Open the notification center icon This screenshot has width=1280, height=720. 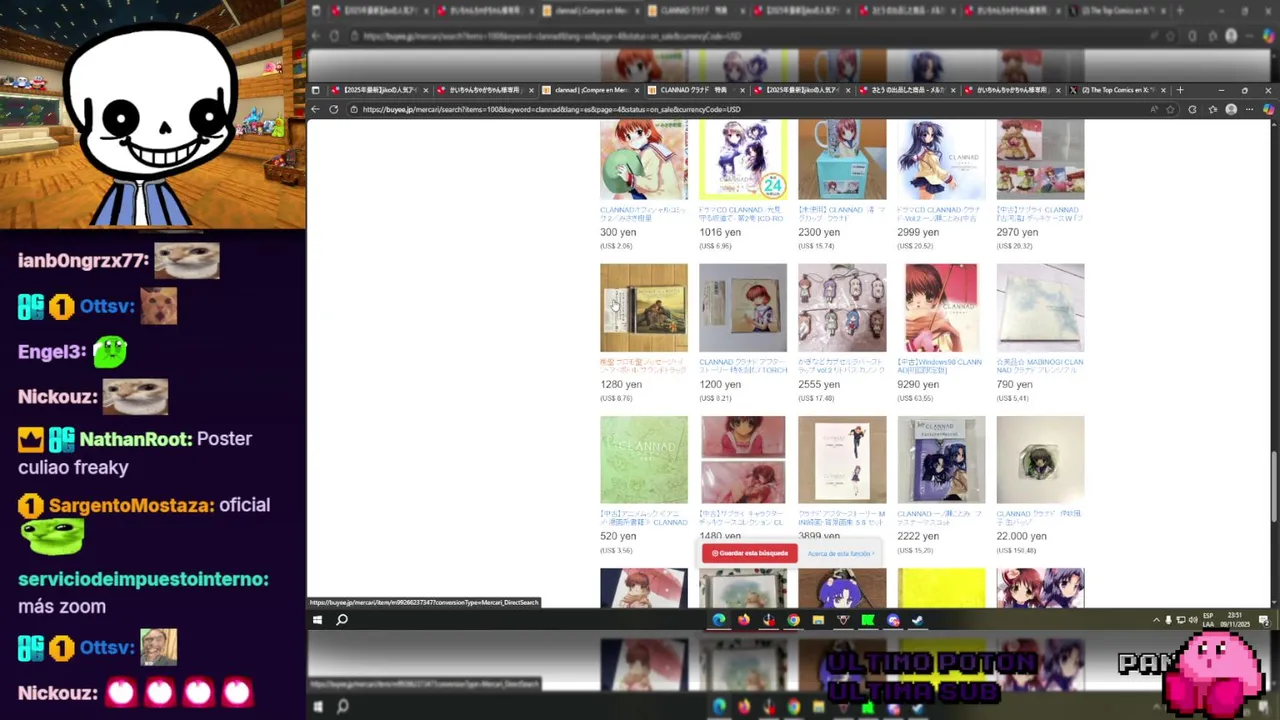click(x=1264, y=620)
